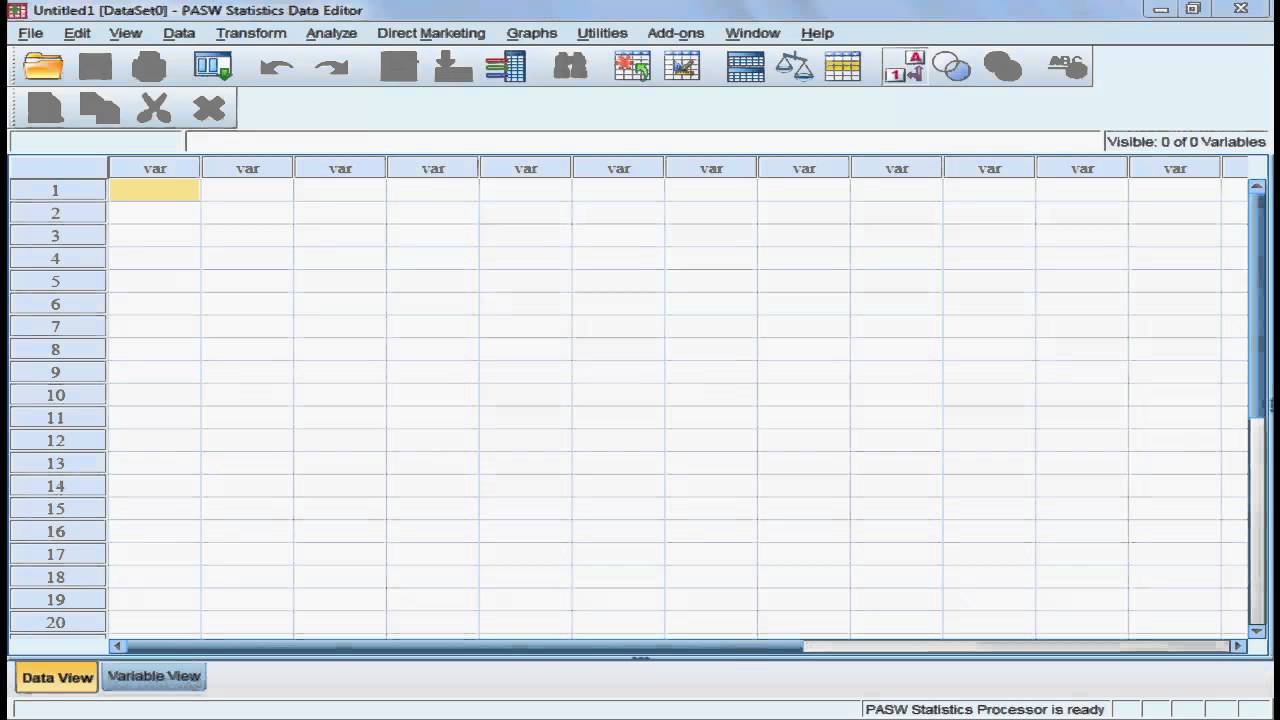This screenshot has width=1280, height=720.
Task: Open the Variables info icon
Action: coord(506,67)
